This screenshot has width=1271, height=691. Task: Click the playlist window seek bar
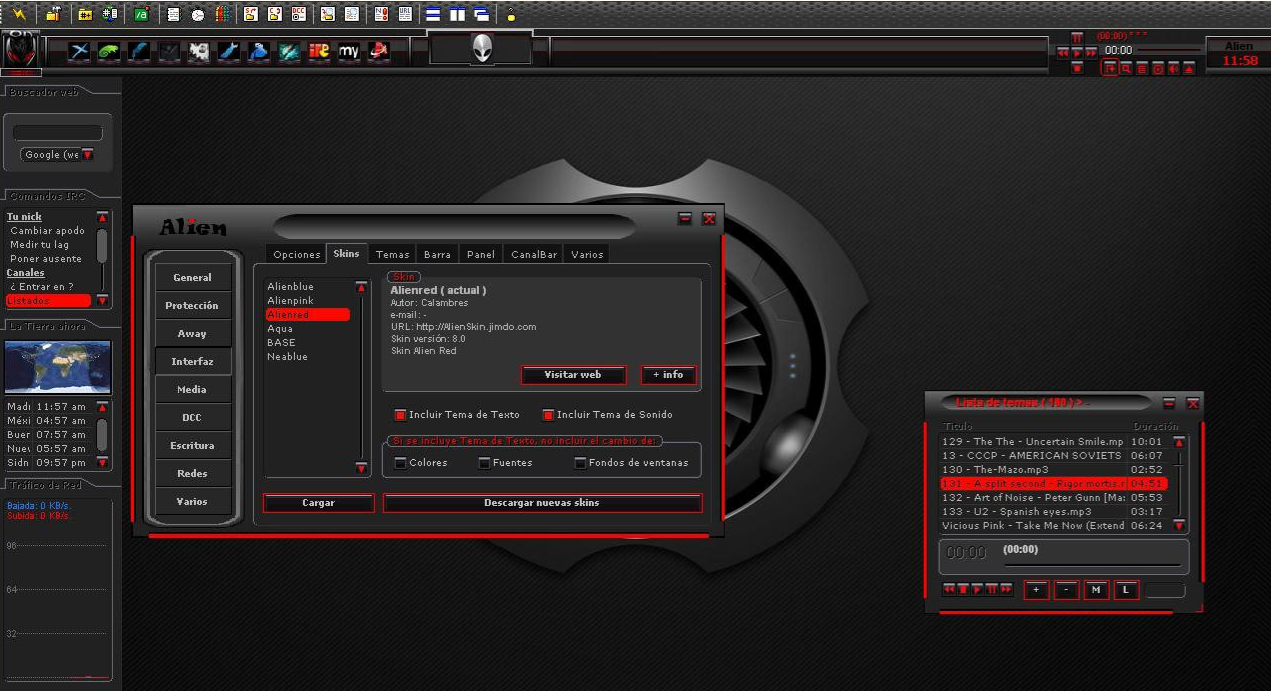(x=1093, y=565)
